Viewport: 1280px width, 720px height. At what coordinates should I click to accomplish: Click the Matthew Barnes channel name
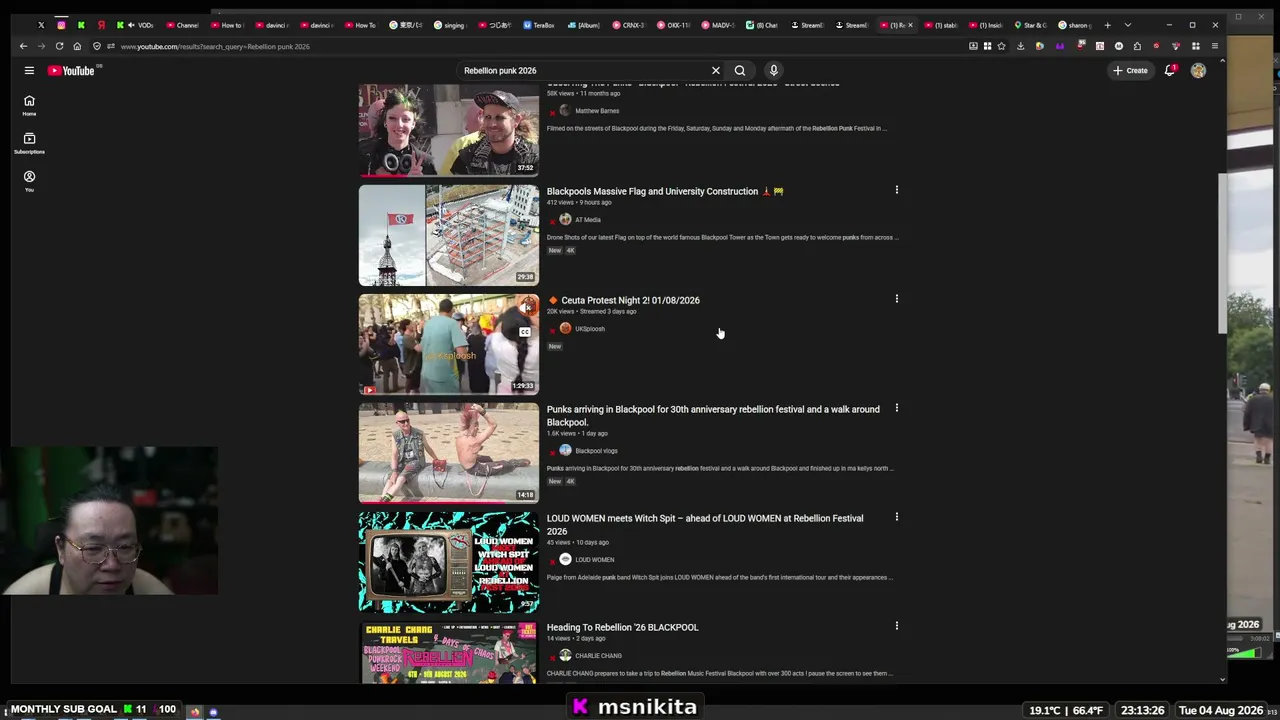click(x=597, y=111)
